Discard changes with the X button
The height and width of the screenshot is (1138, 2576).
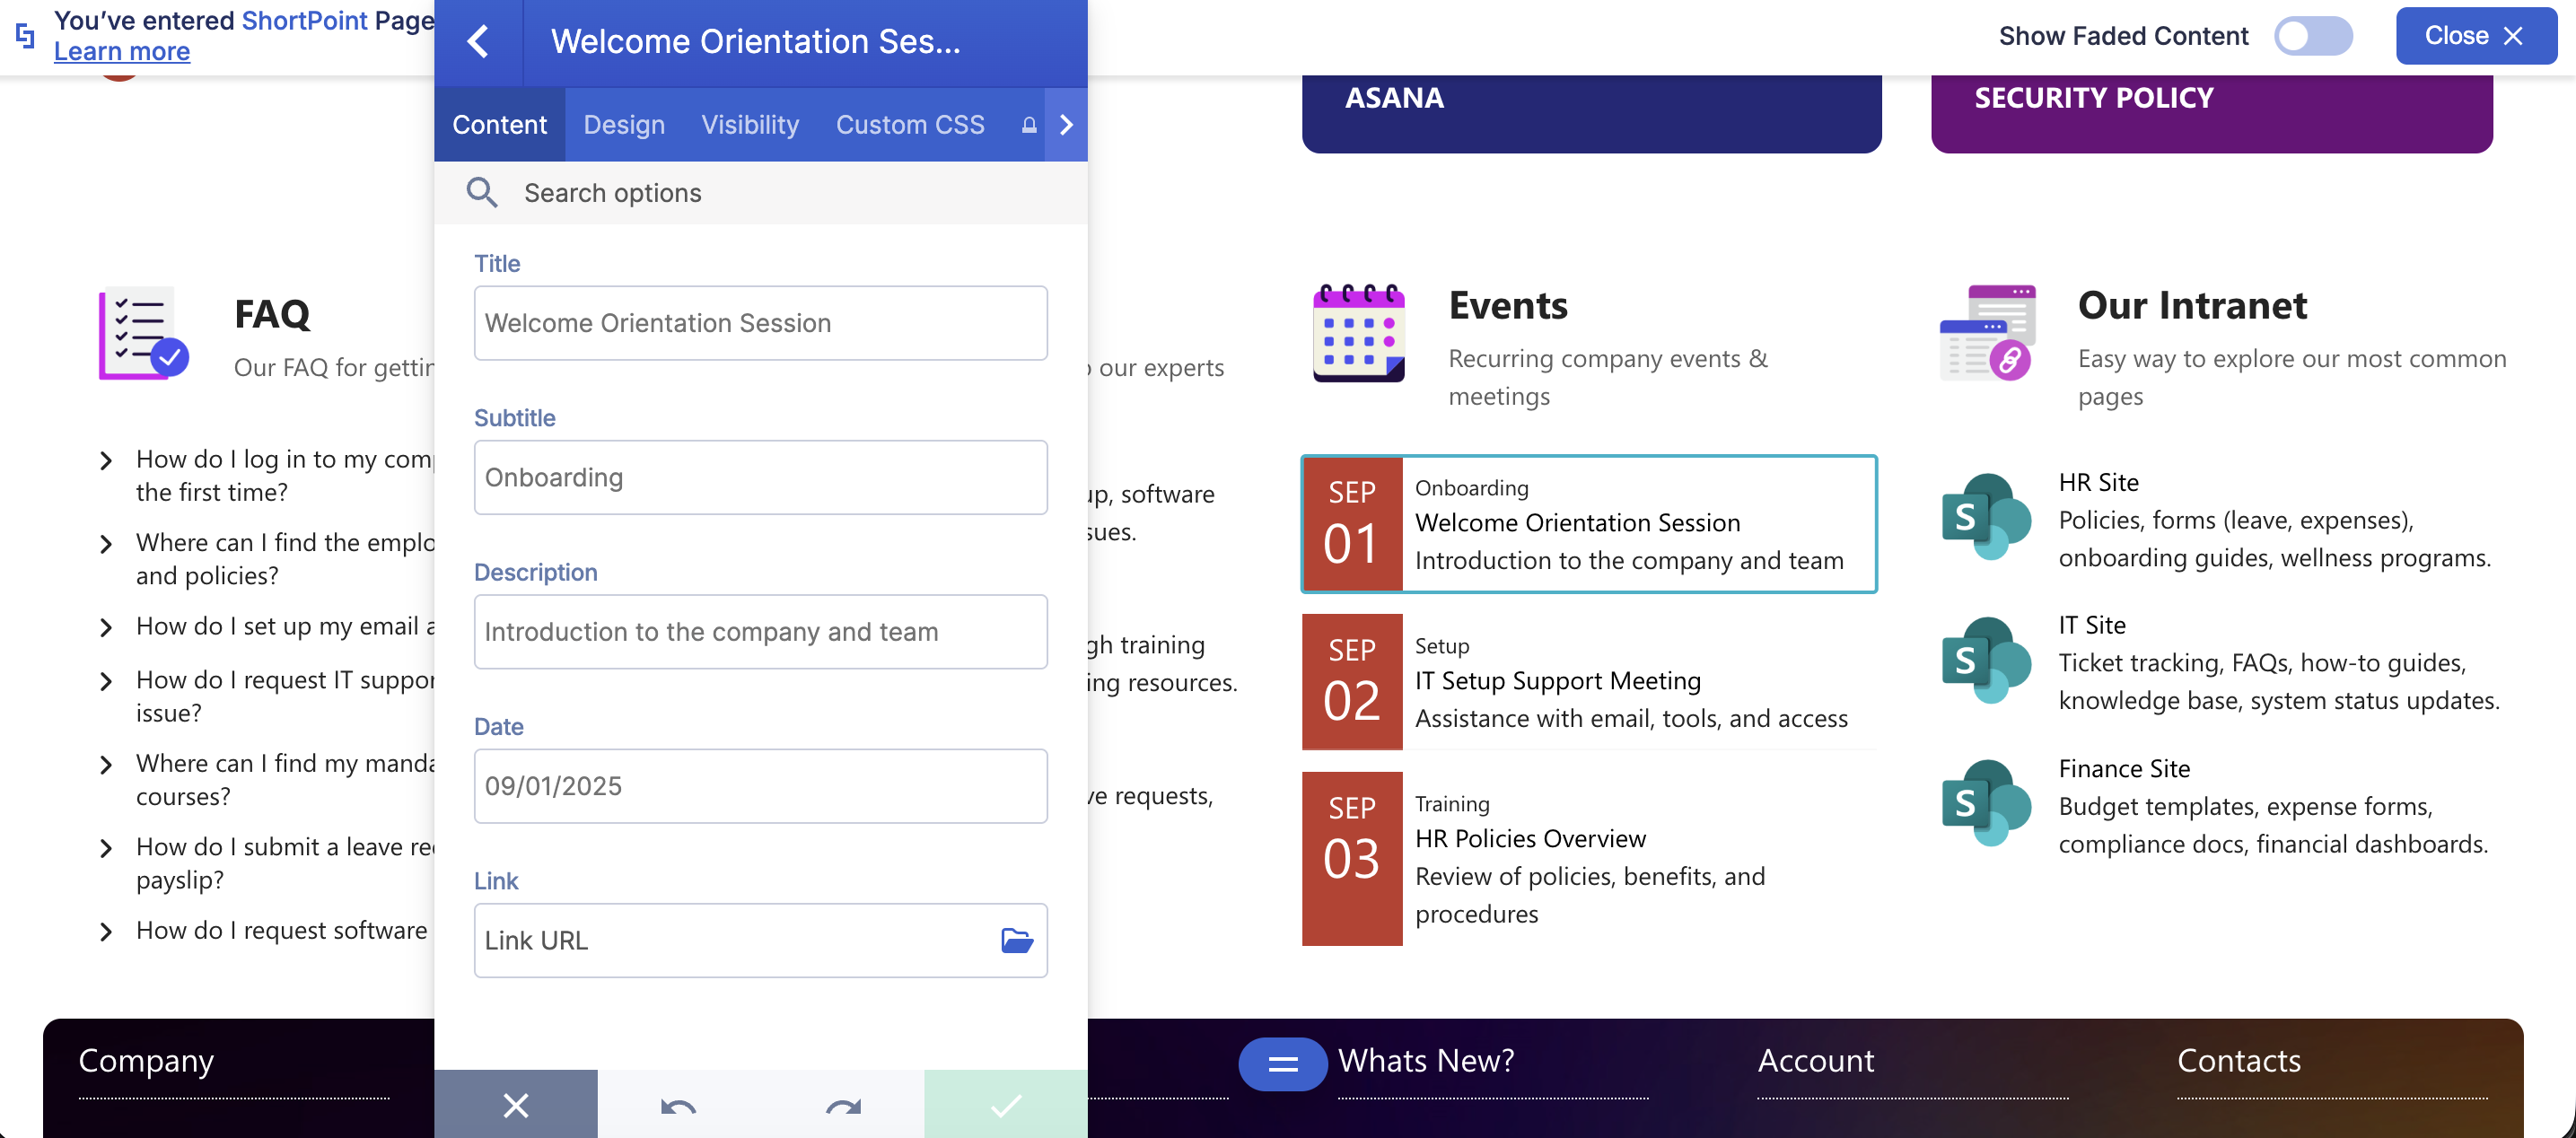(516, 1105)
